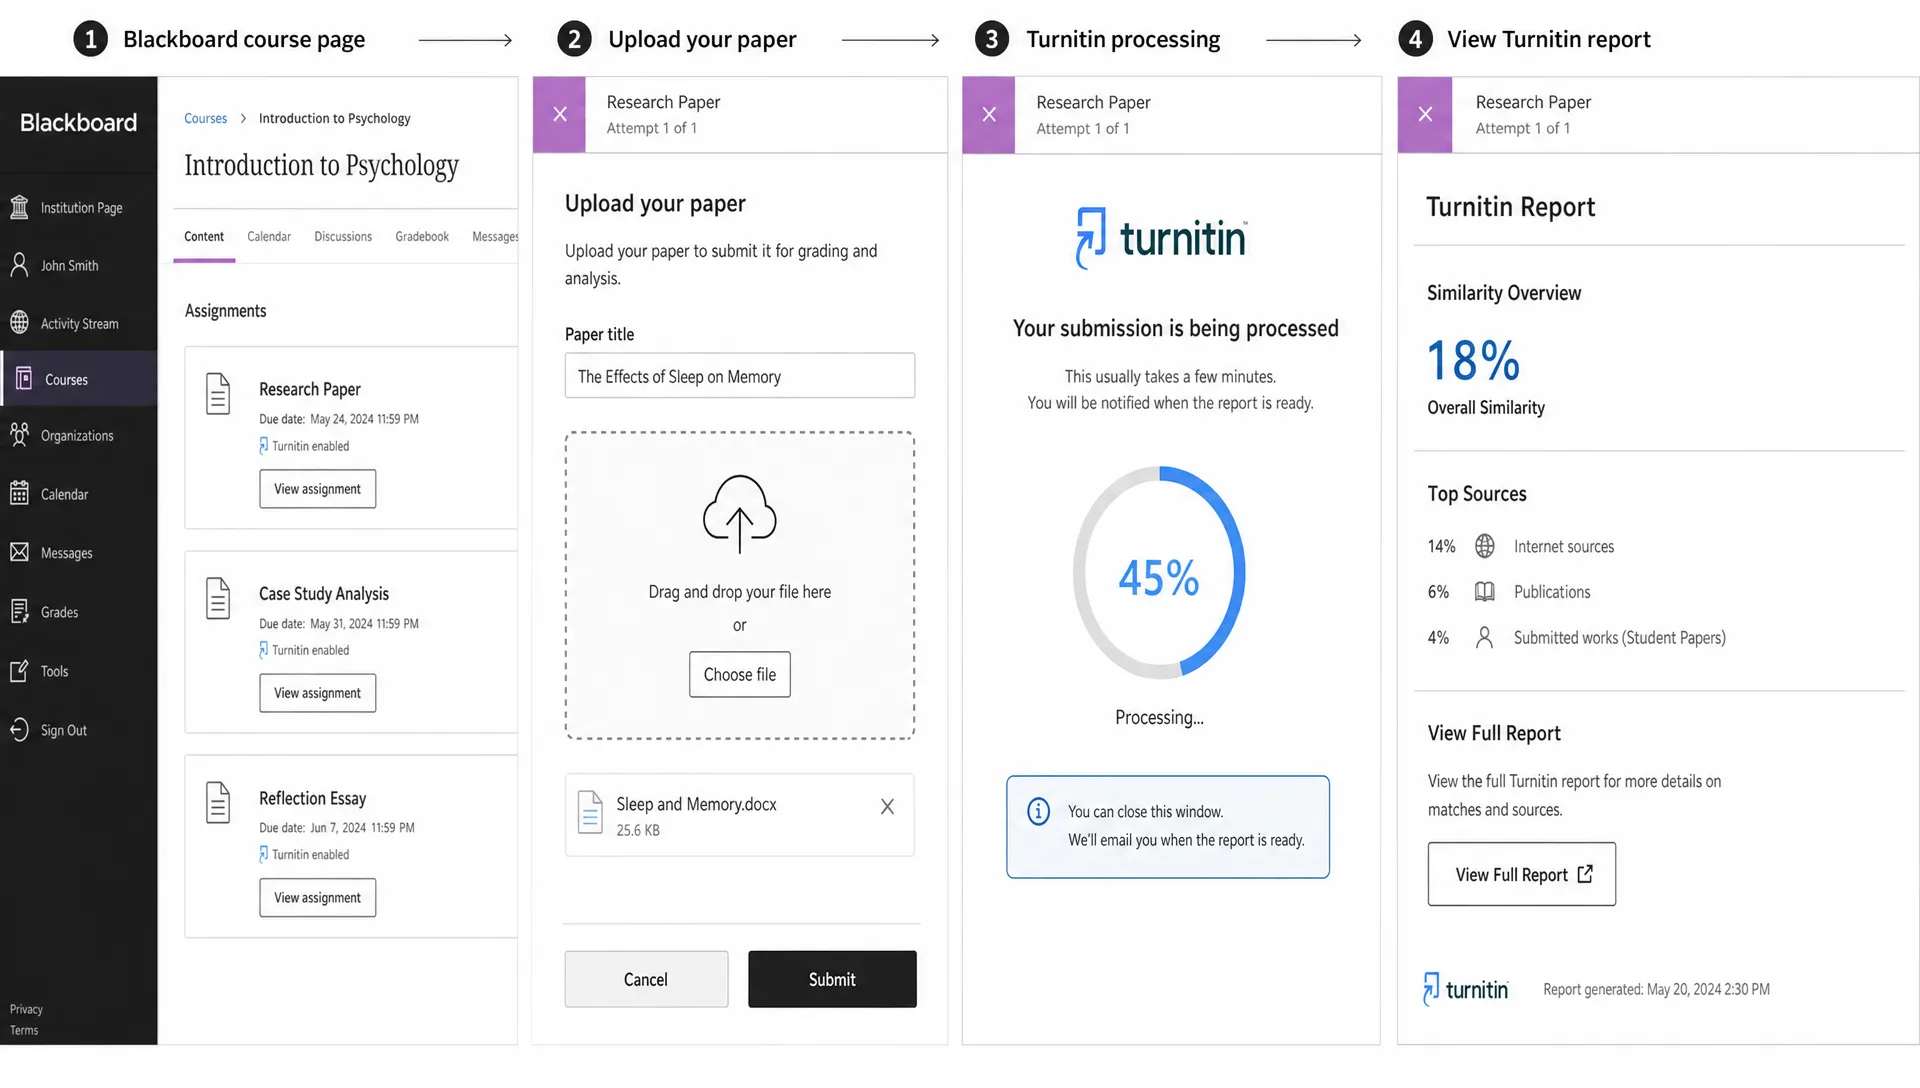This screenshot has height=1088, width=1920.
Task: Open the Messages envelope icon
Action: click(19, 552)
